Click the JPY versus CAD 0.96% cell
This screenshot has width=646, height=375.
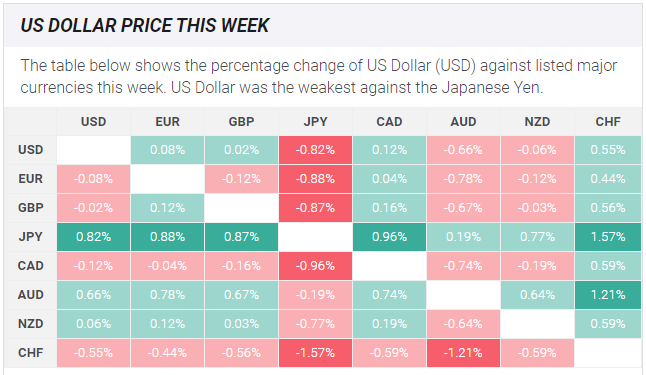389,237
